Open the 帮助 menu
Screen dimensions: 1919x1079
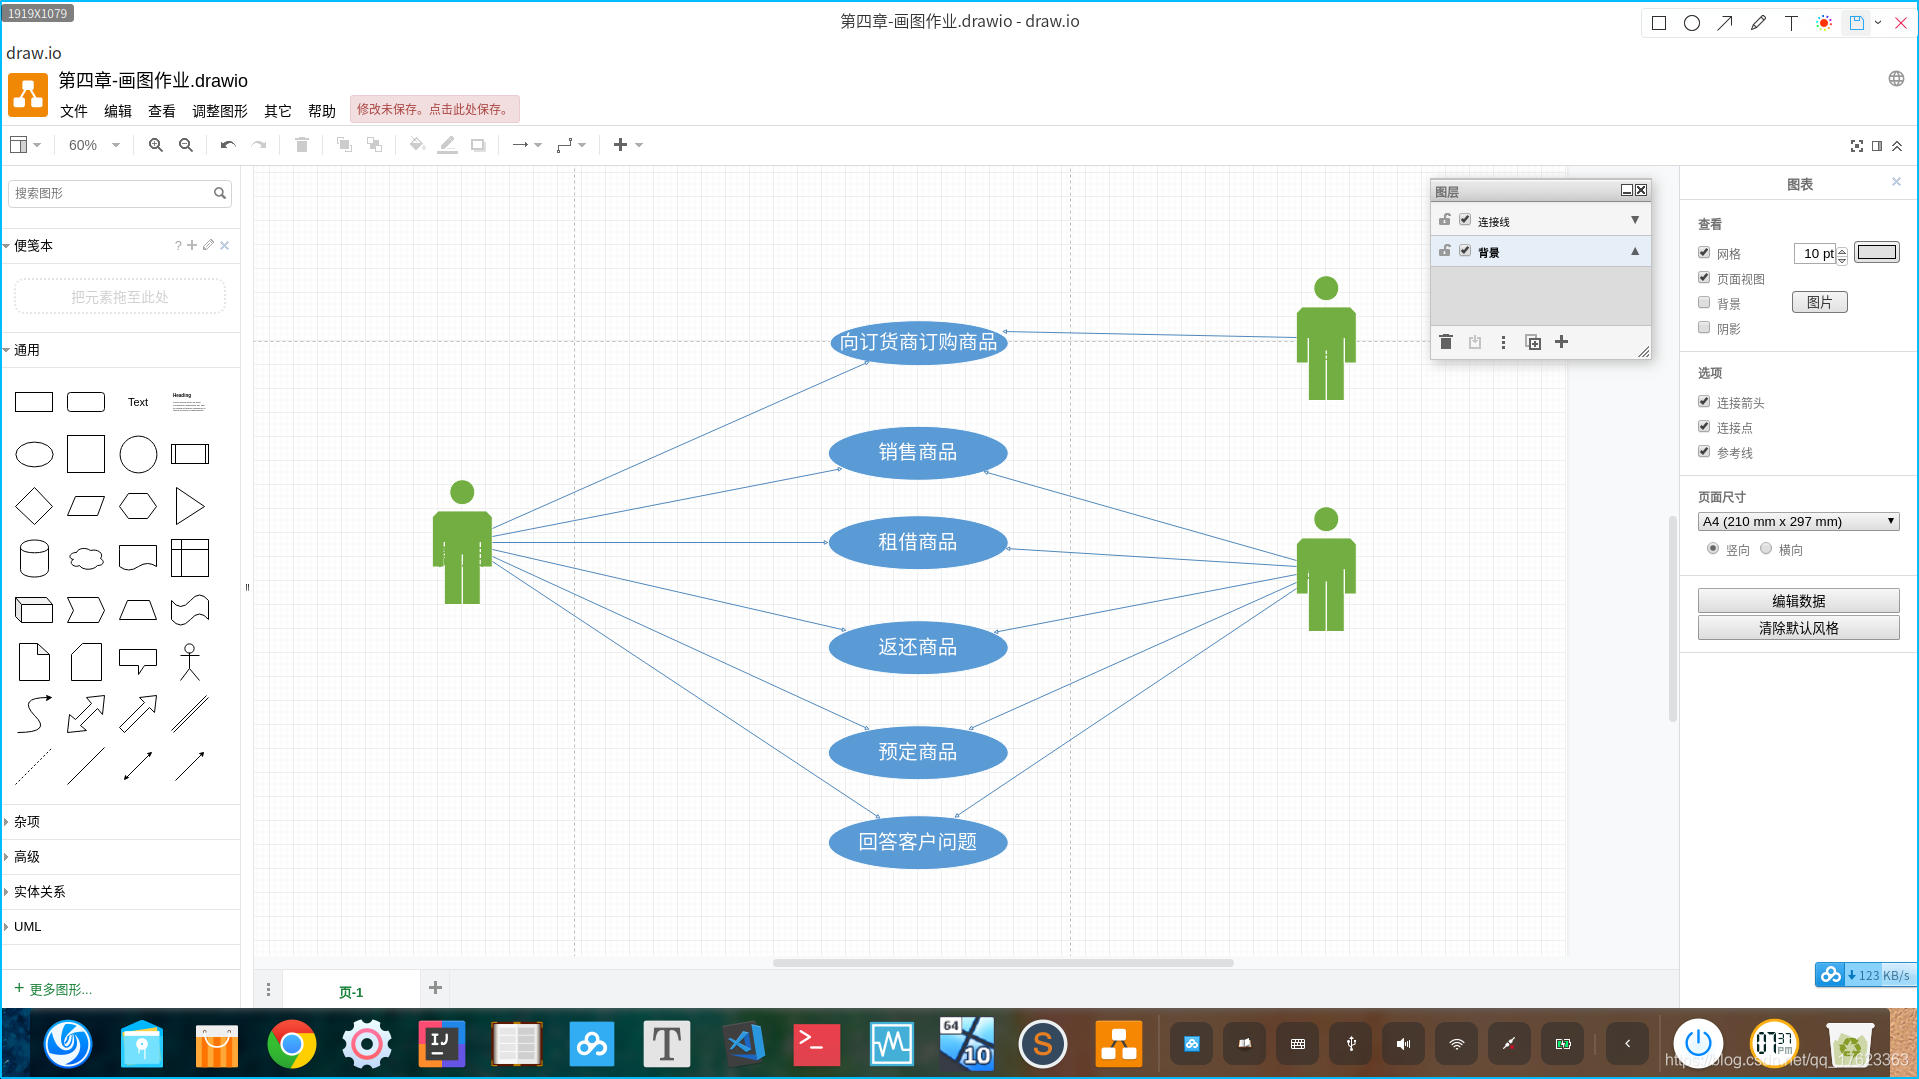[322, 111]
